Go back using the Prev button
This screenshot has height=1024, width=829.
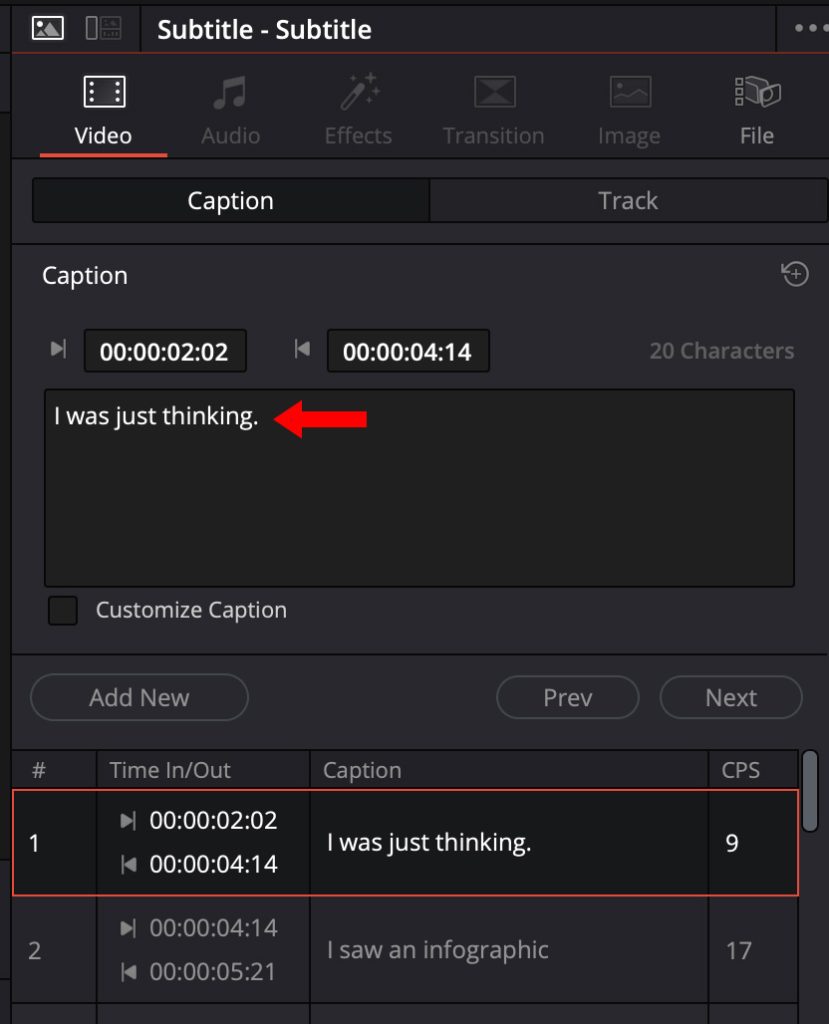pyautogui.click(x=567, y=697)
